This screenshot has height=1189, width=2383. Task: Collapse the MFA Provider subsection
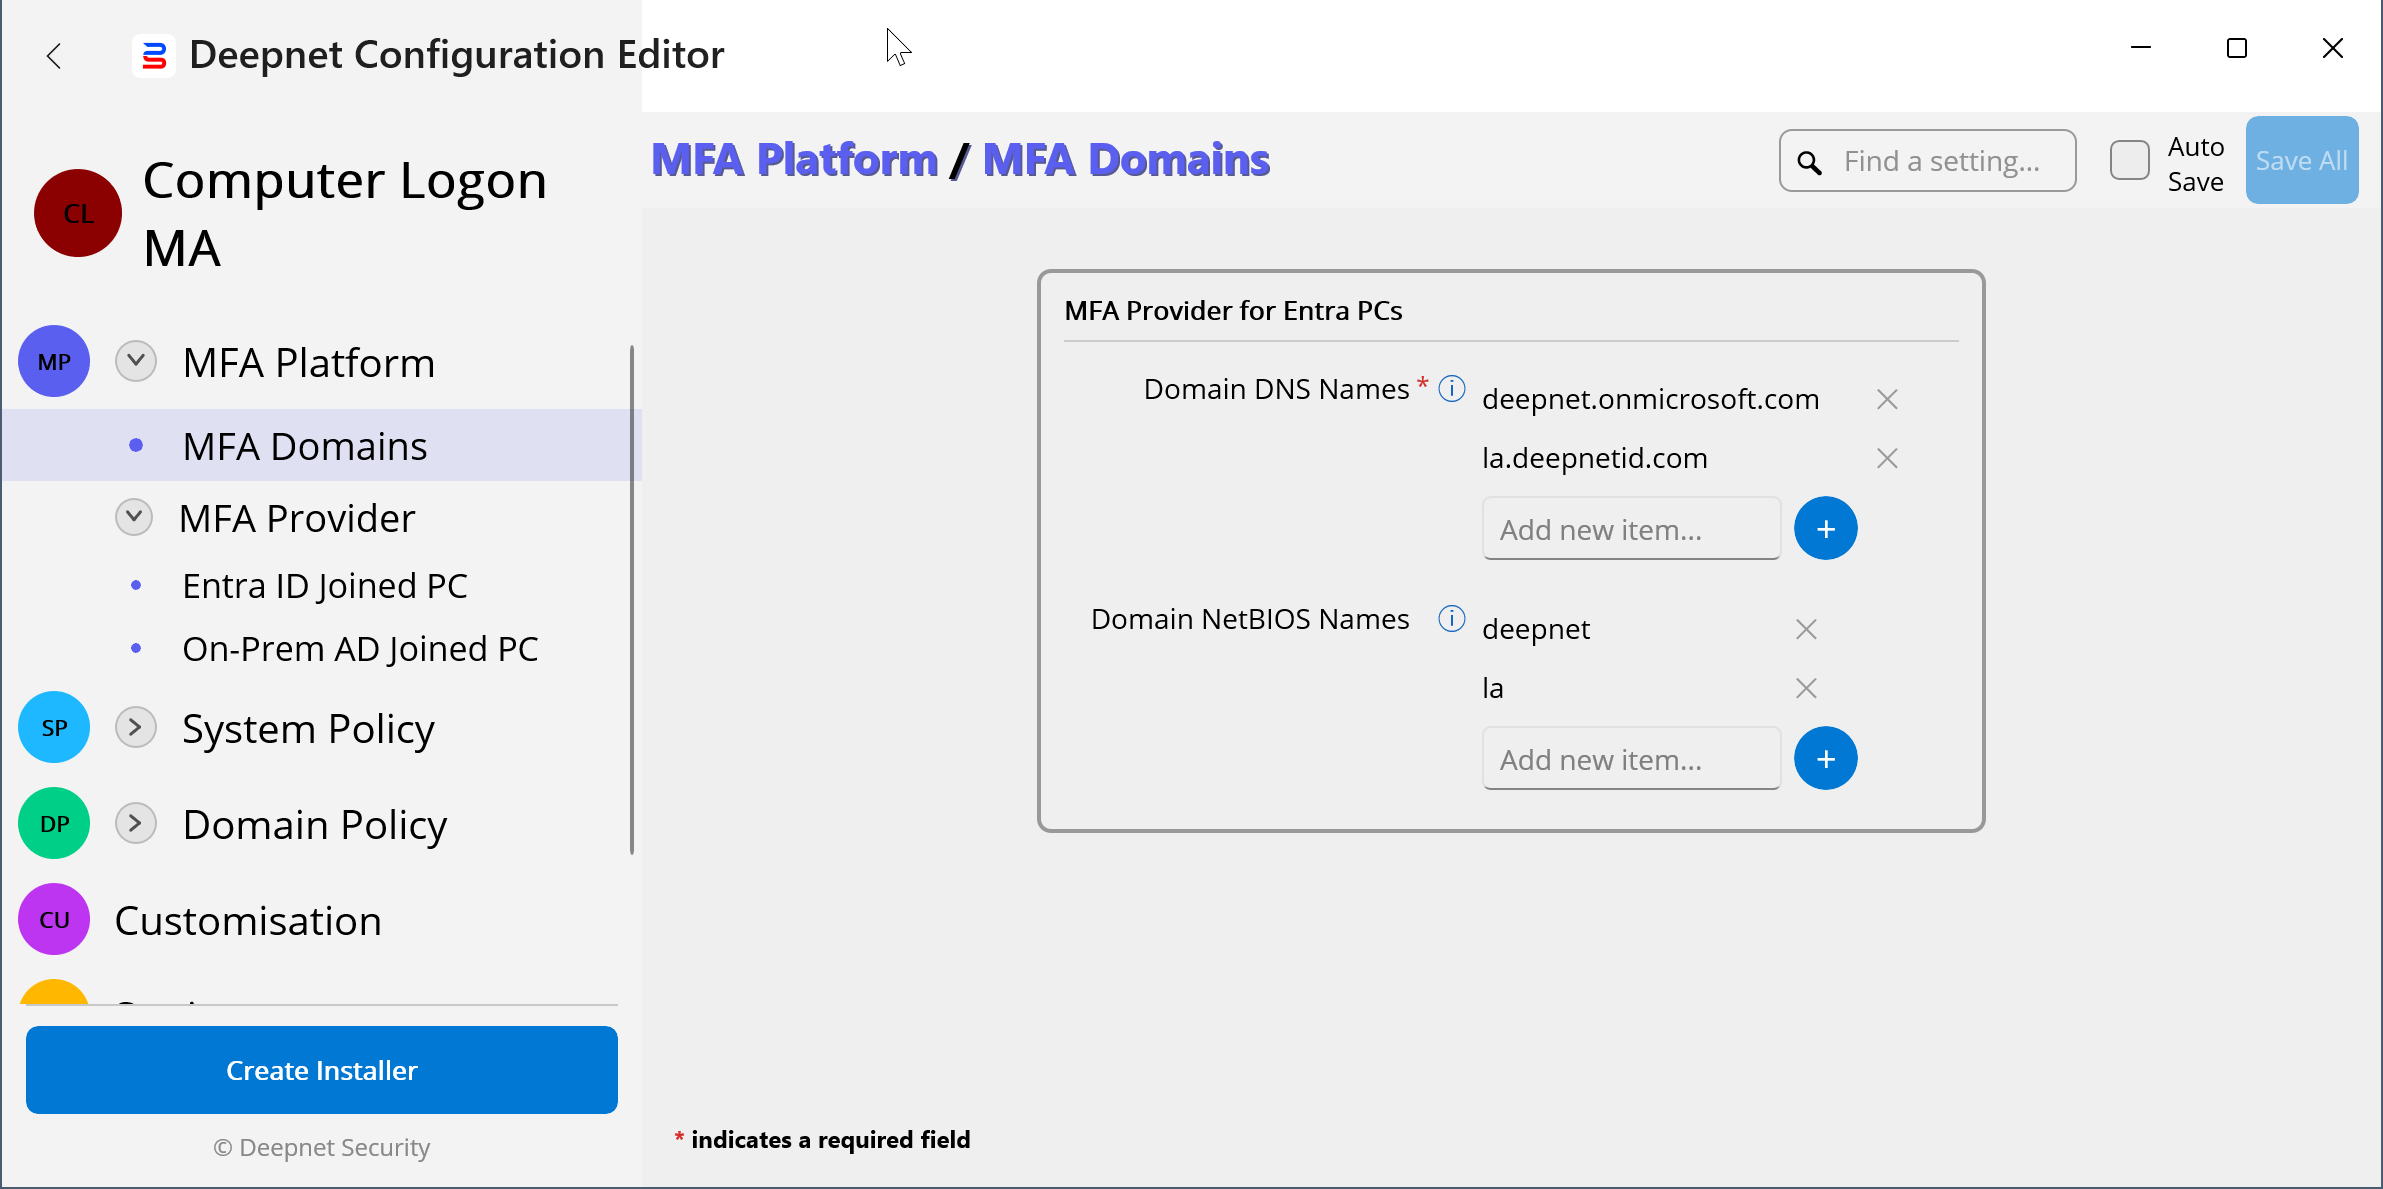pos(134,518)
